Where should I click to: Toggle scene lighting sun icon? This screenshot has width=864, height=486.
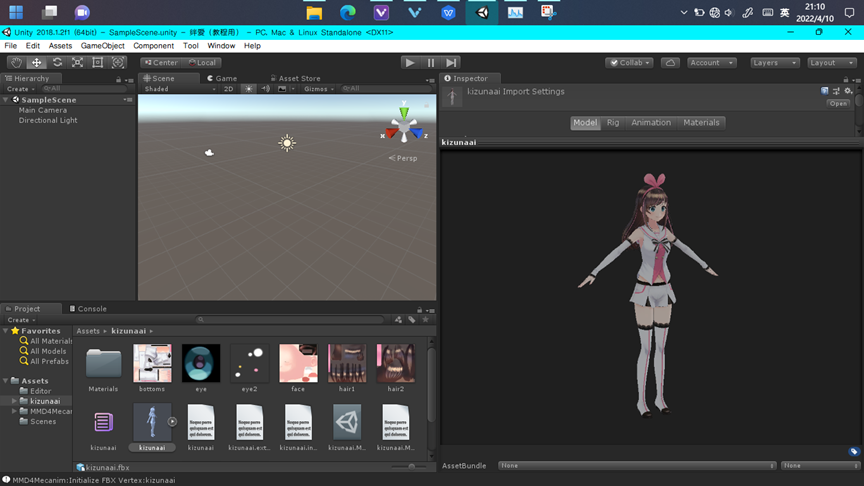tap(249, 89)
